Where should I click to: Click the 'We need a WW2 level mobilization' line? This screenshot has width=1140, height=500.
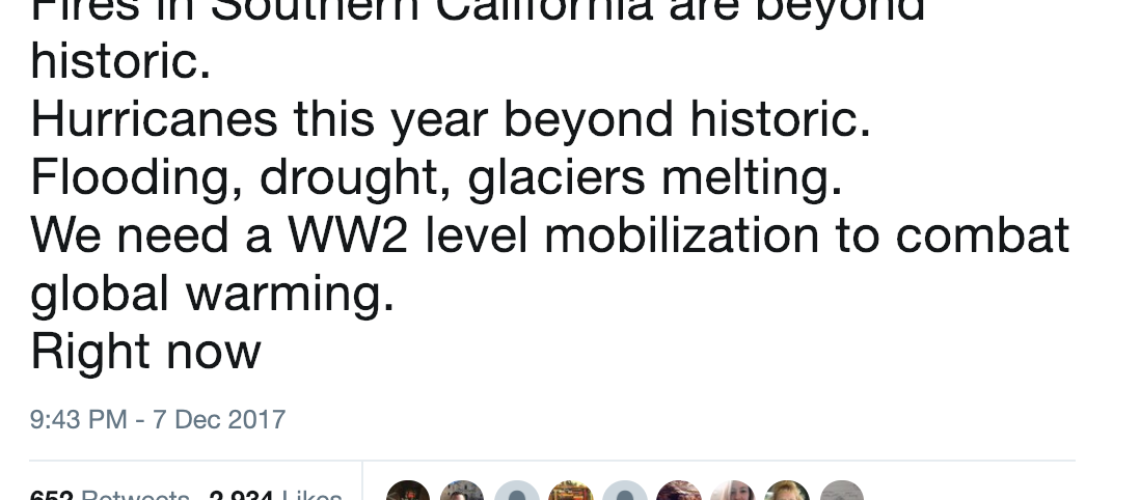point(550,235)
